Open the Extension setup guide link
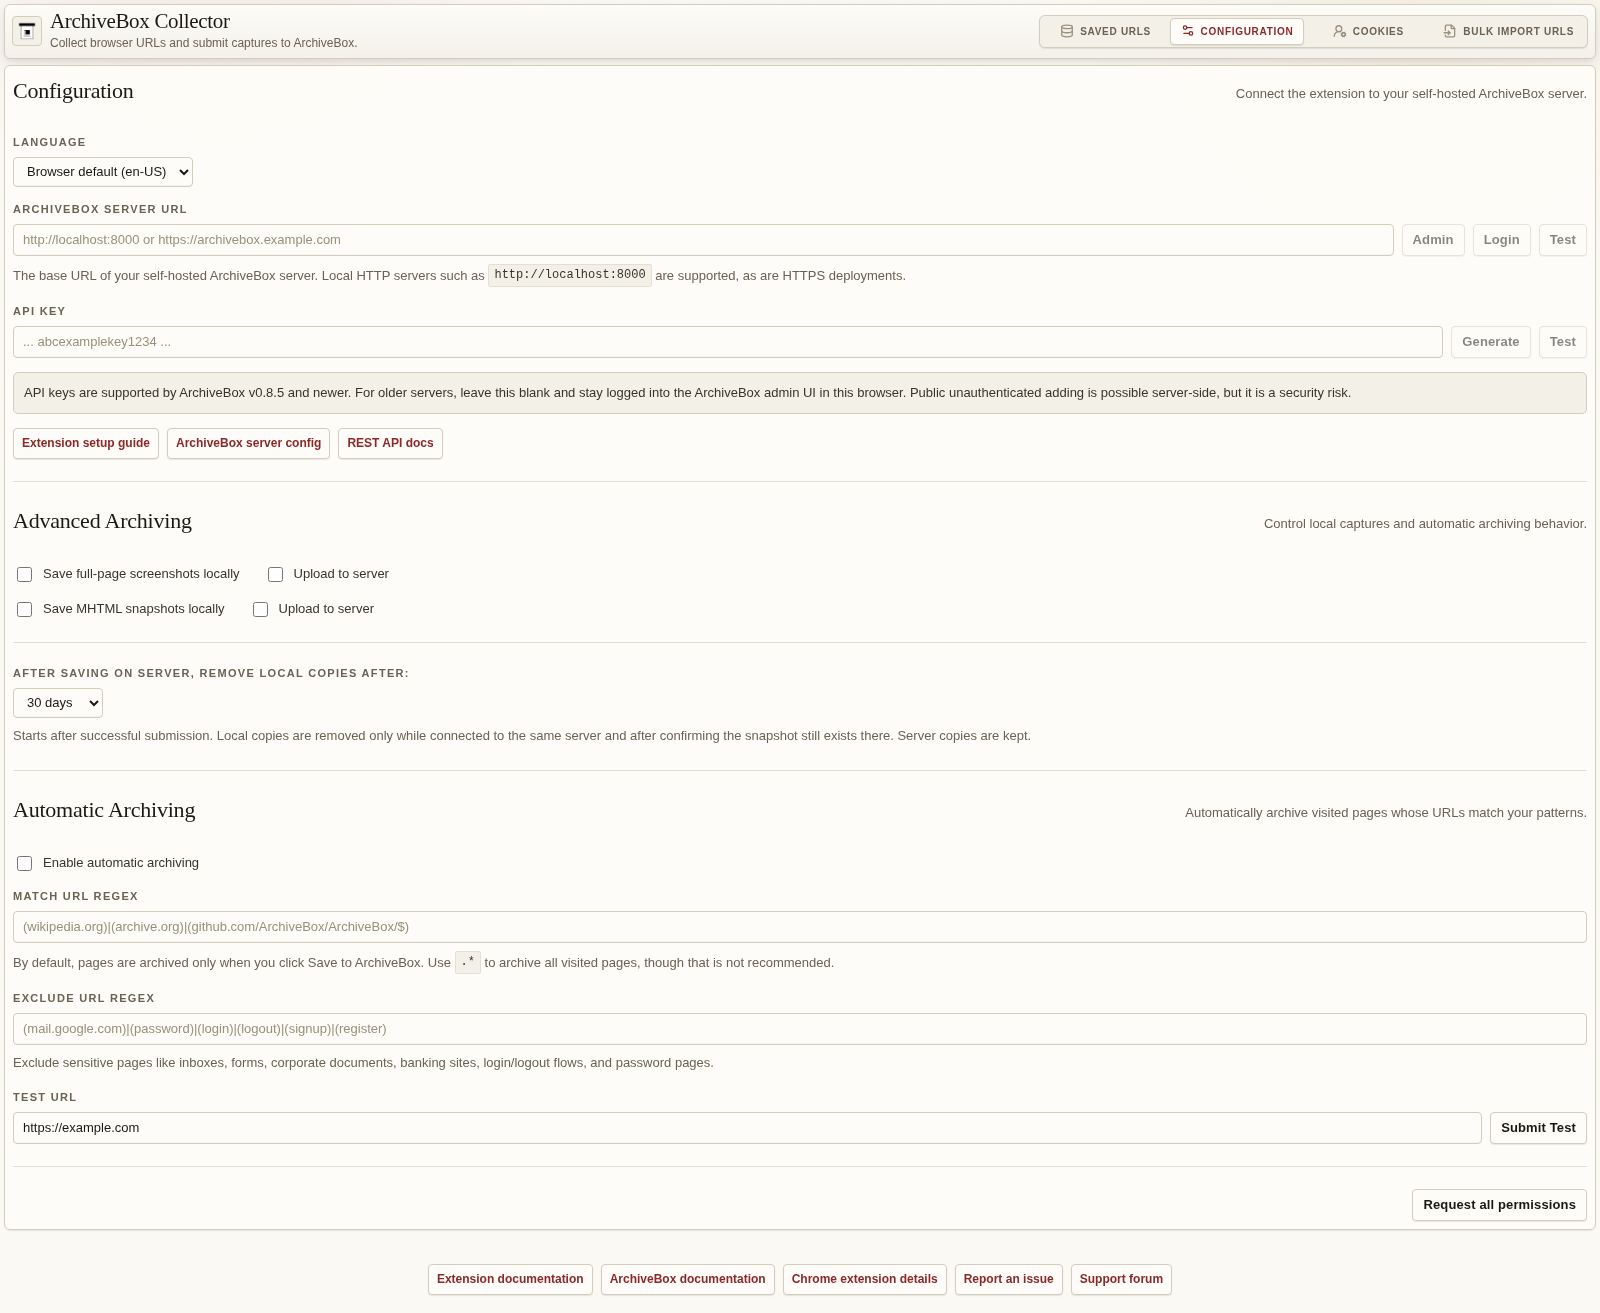Image resolution: width=1600 pixels, height=1313 pixels. point(86,443)
